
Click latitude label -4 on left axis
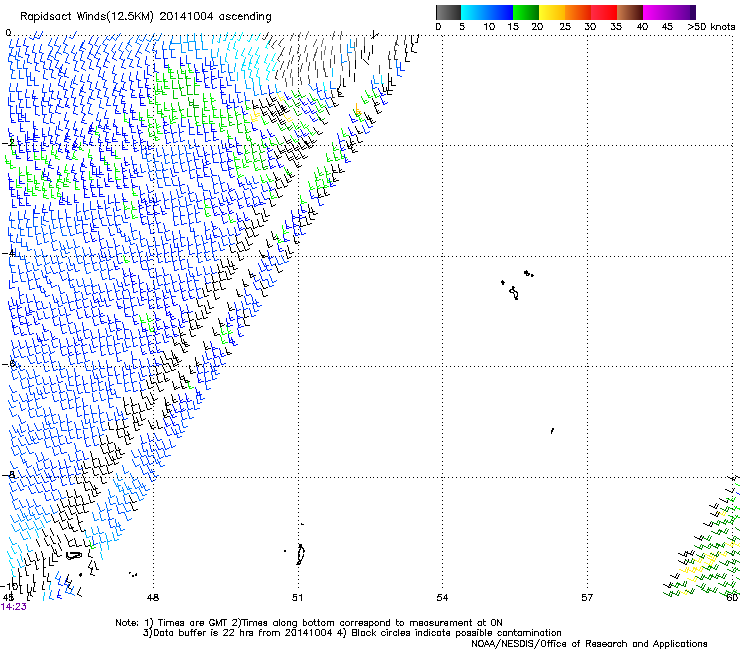(8, 253)
